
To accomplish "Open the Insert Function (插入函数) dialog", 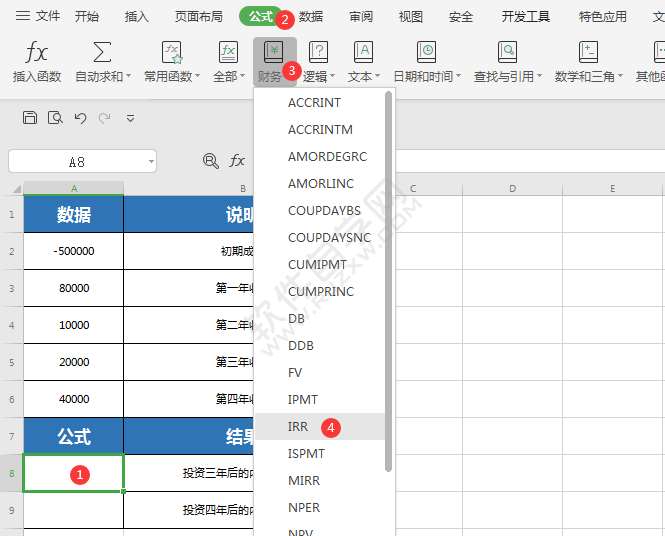I will [36, 62].
